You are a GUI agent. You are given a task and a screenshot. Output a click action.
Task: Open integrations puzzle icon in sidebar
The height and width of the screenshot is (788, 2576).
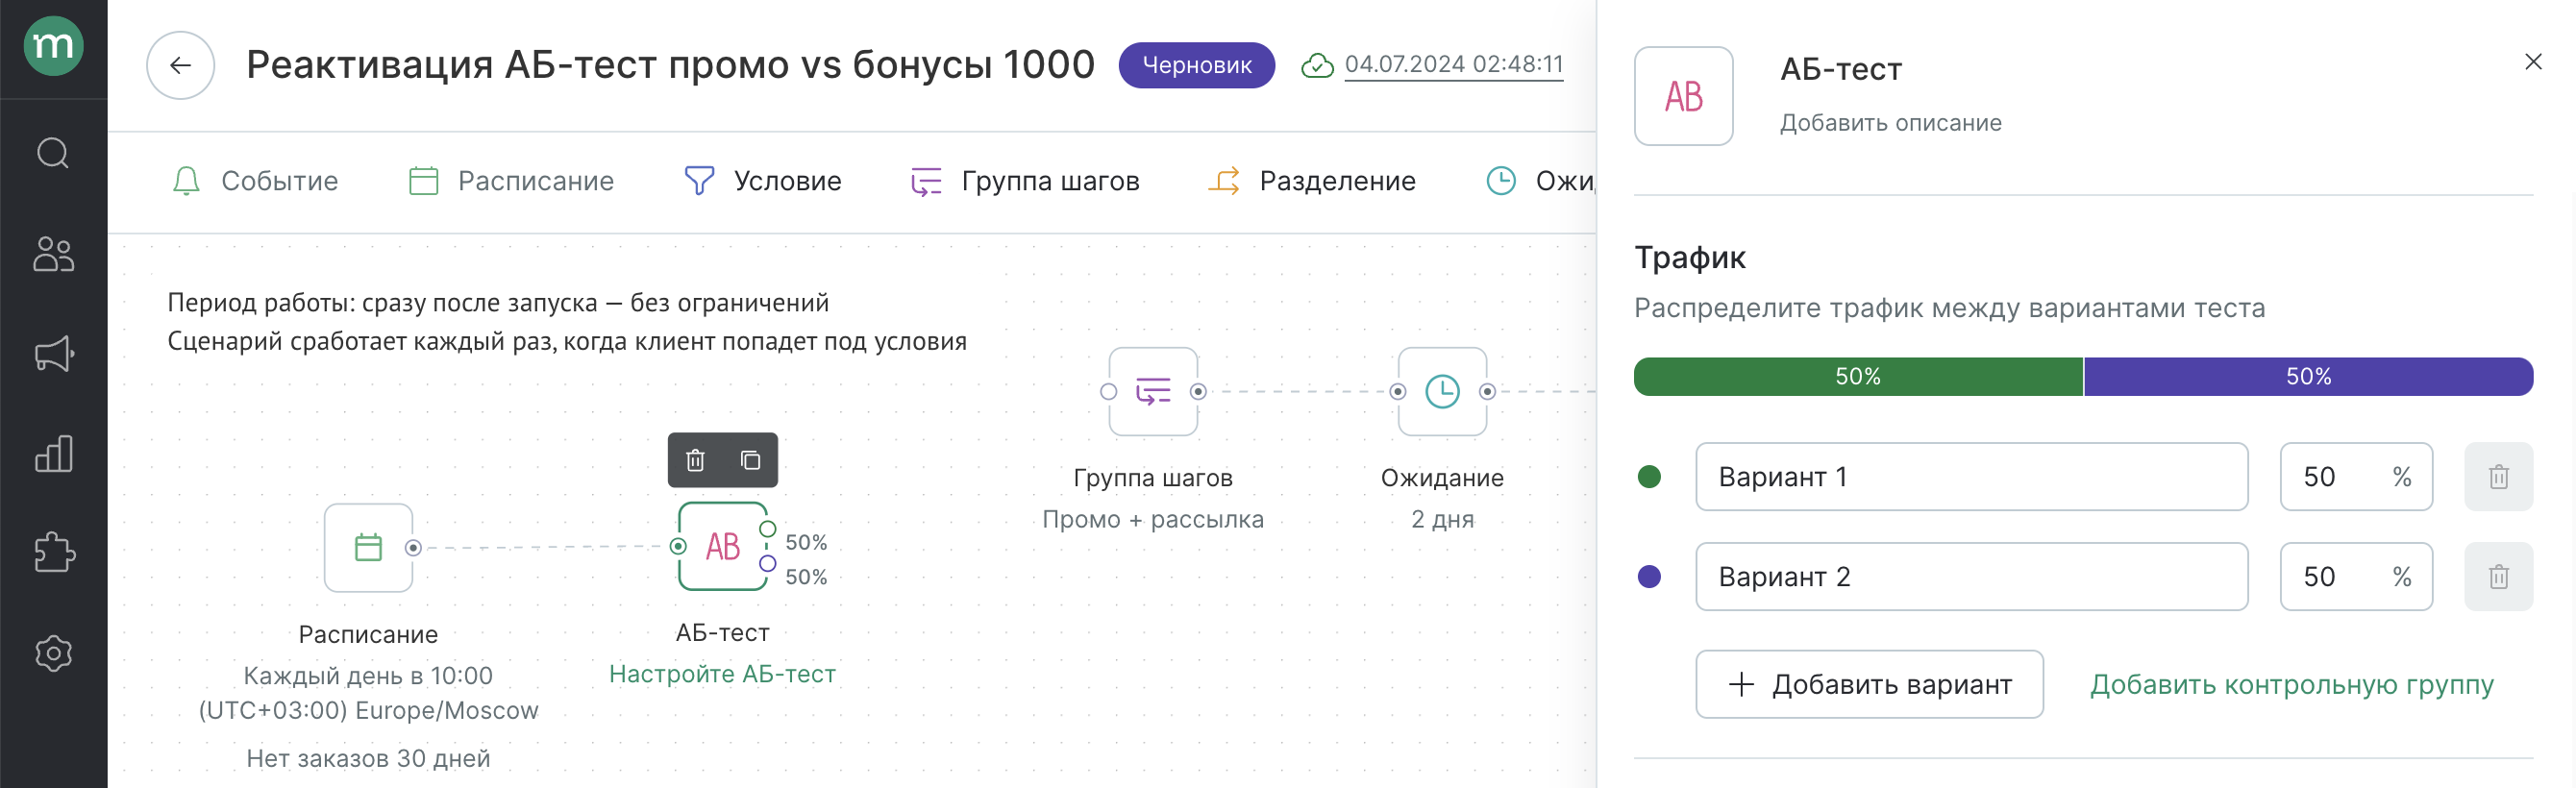[53, 552]
